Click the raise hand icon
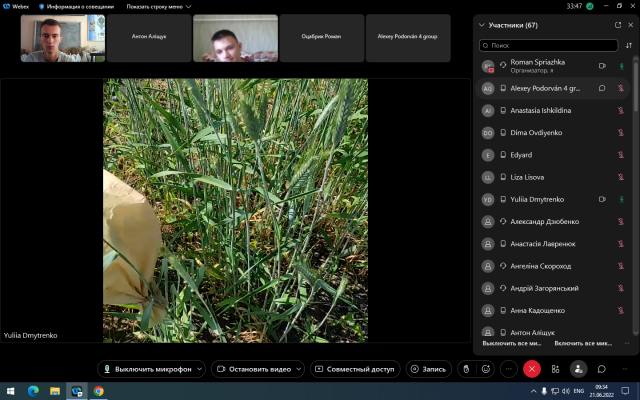640x400 pixels. coord(465,368)
